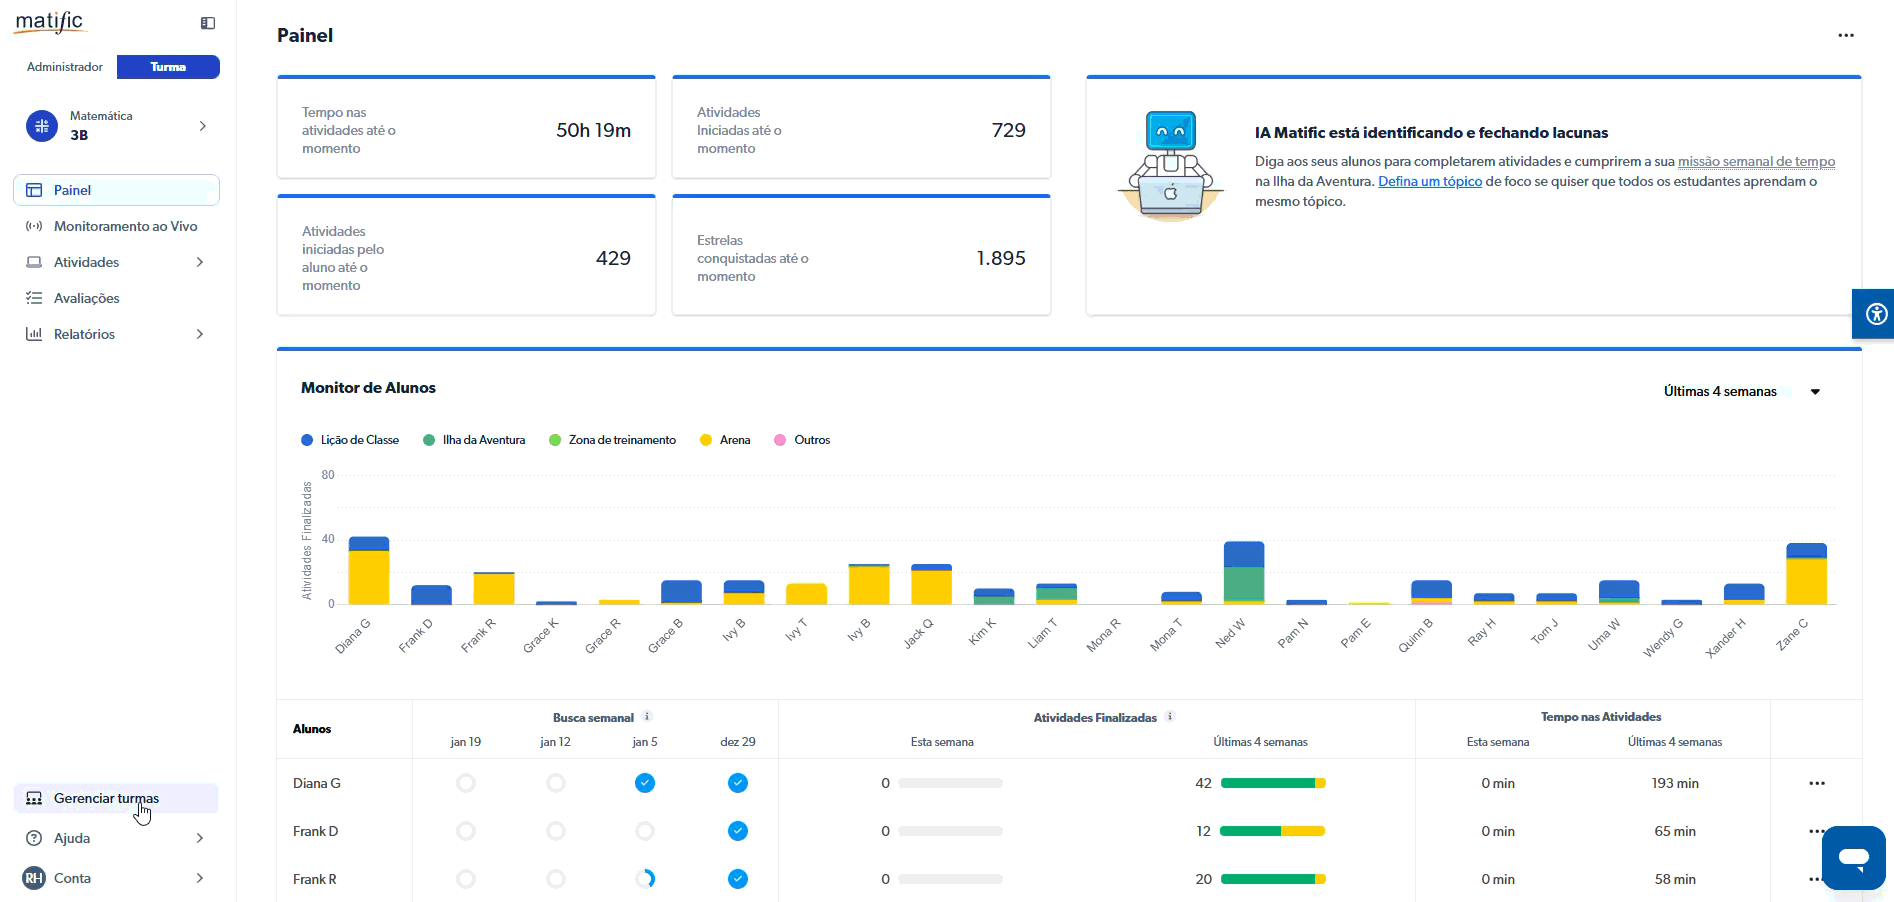Open the Últimas 4 semanas dropdown
1894x902 pixels.
point(1740,392)
